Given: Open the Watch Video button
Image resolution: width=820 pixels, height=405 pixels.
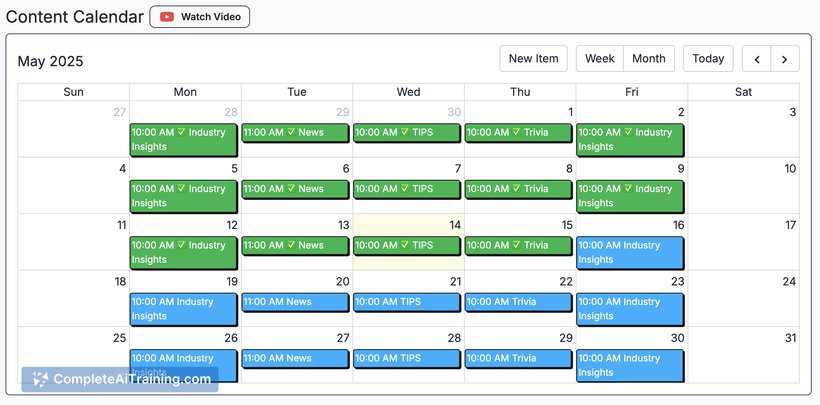Looking at the screenshot, I should tap(200, 17).
